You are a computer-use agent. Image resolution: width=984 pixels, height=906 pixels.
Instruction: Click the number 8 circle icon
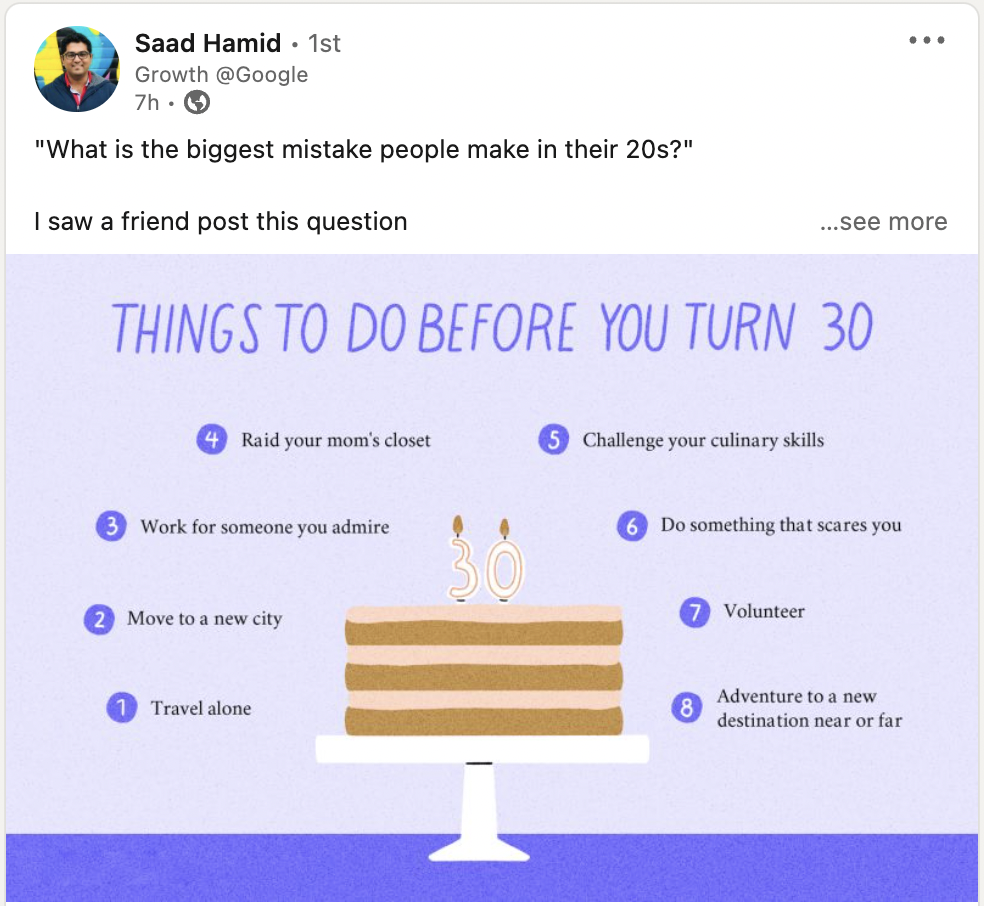coord(686,708)
